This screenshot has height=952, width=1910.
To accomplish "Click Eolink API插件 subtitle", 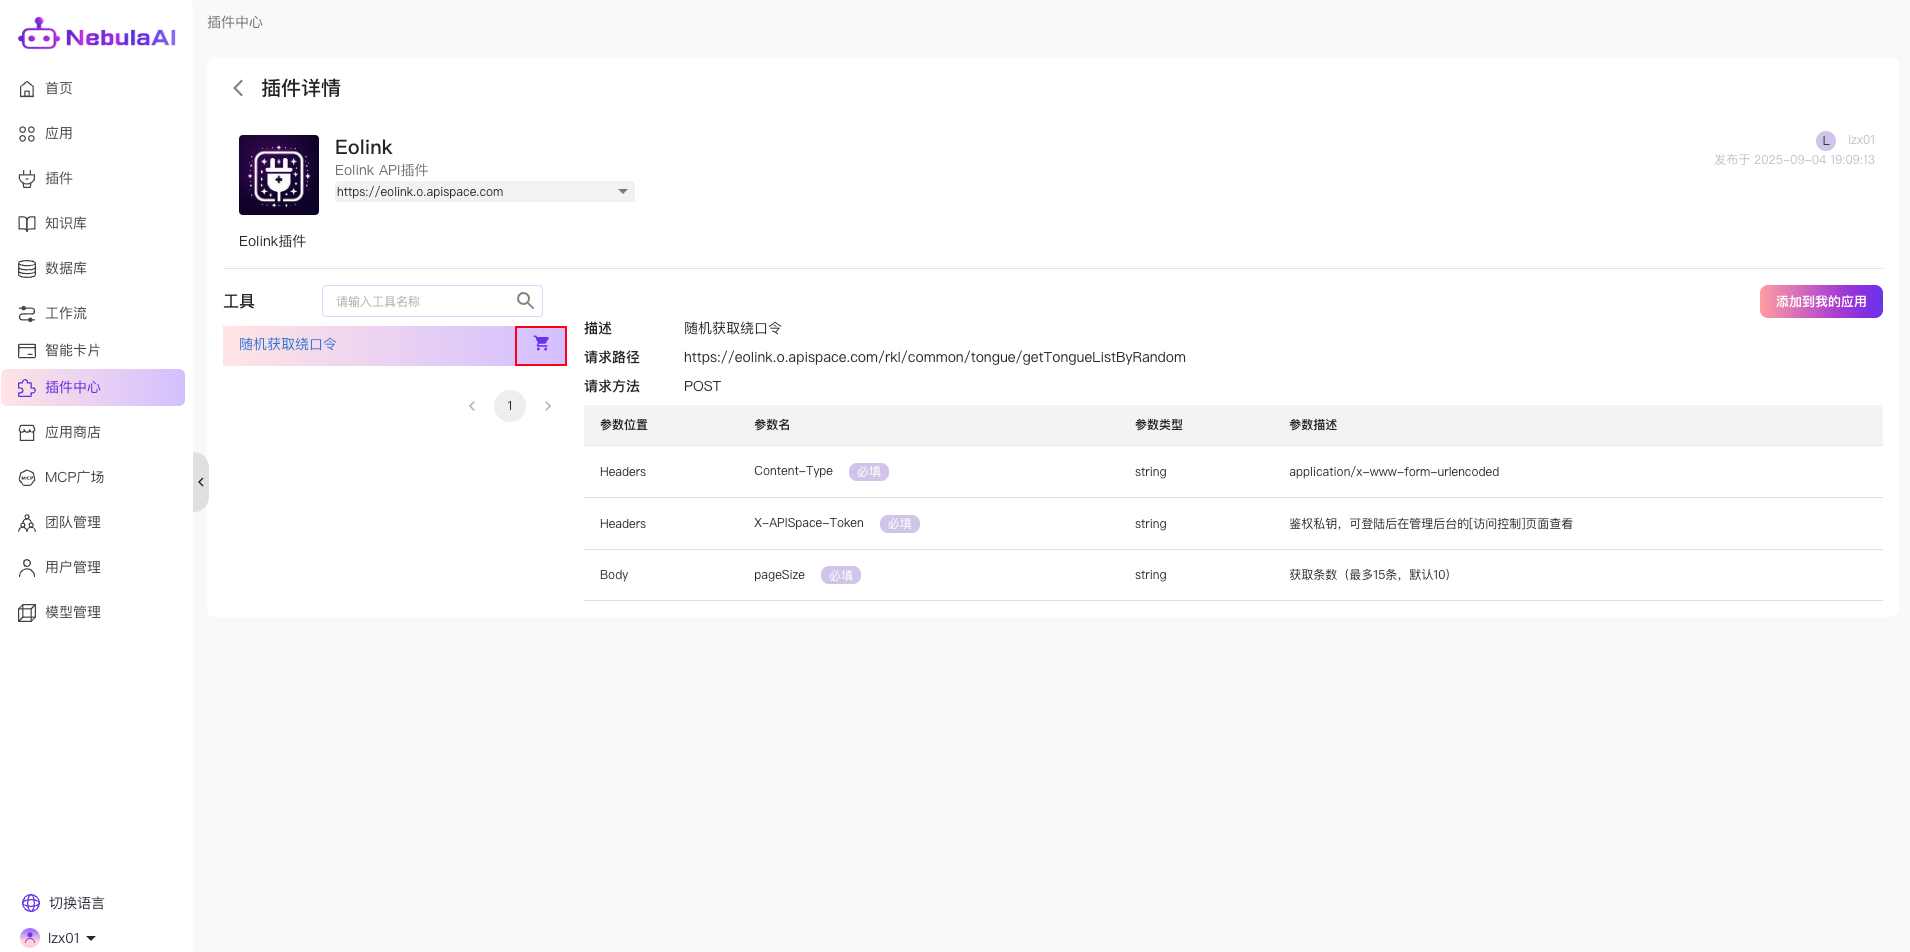I will (381, 170).
